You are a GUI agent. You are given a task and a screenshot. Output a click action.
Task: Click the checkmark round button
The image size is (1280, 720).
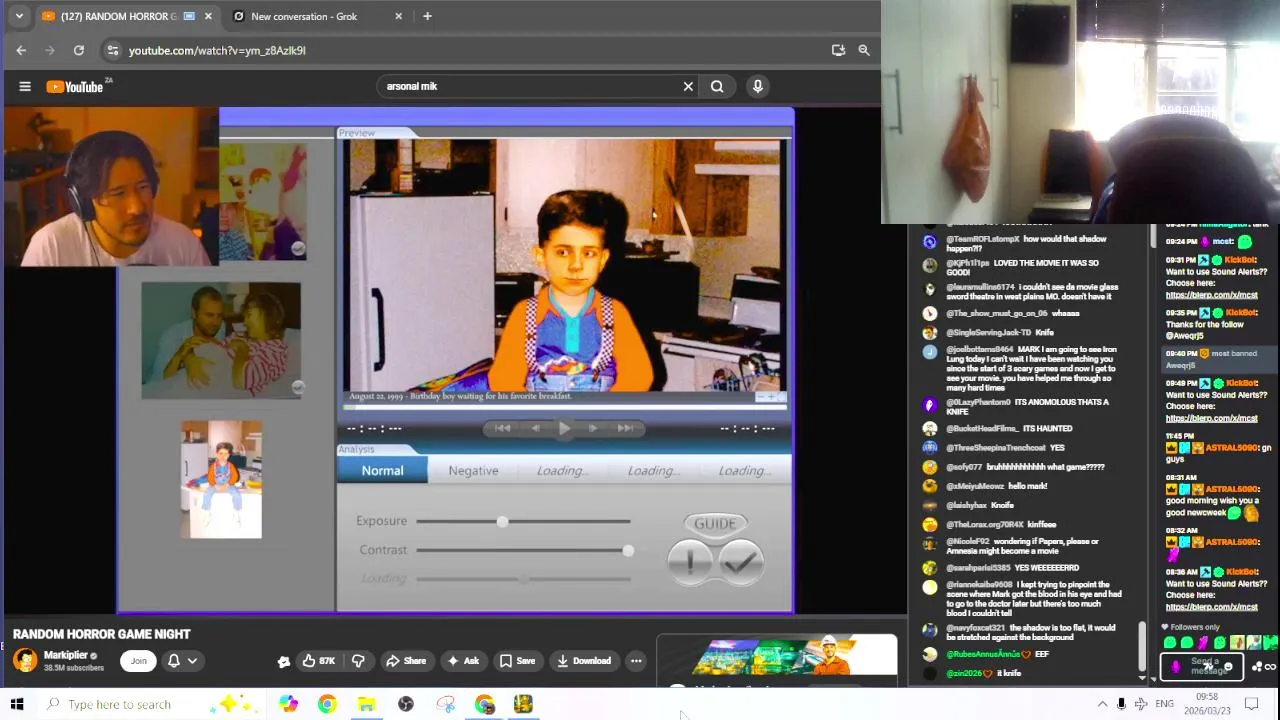point(739,562)
